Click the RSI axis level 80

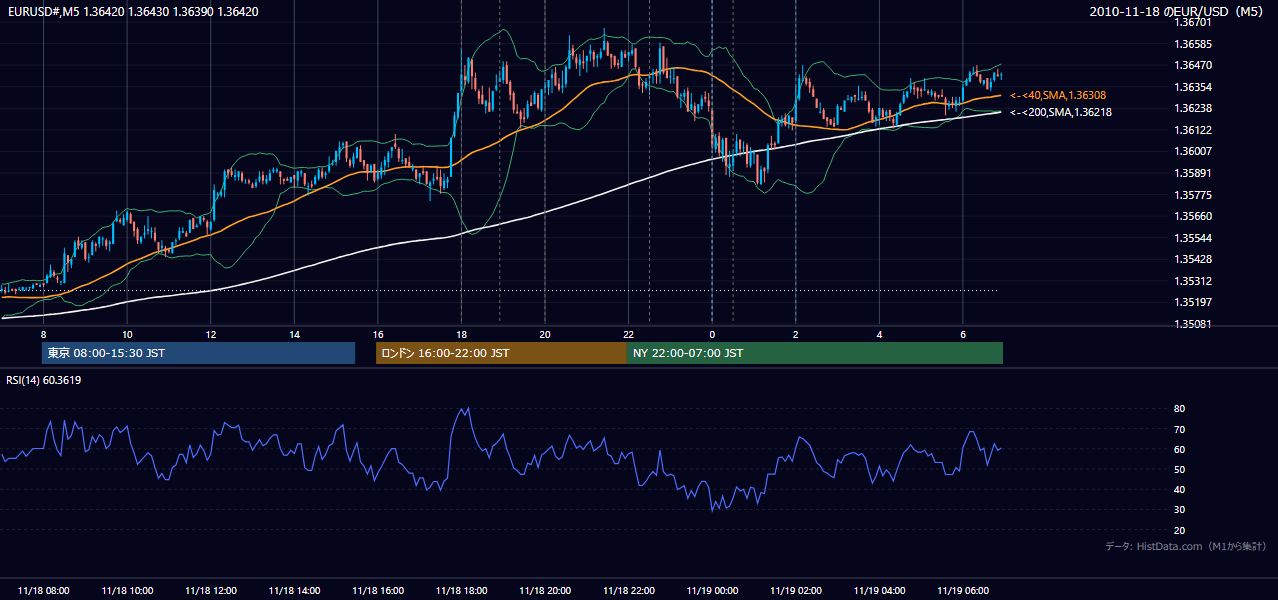(x=1179, y=409)
